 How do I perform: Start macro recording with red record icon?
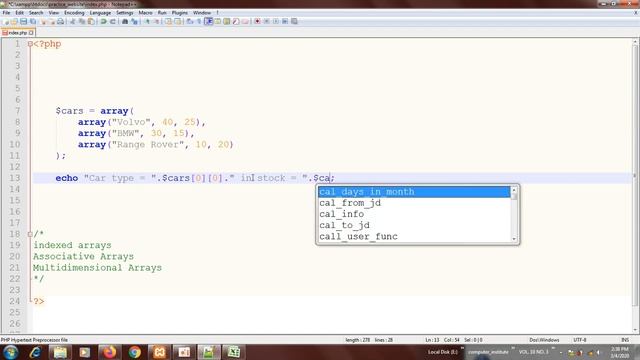257,21
